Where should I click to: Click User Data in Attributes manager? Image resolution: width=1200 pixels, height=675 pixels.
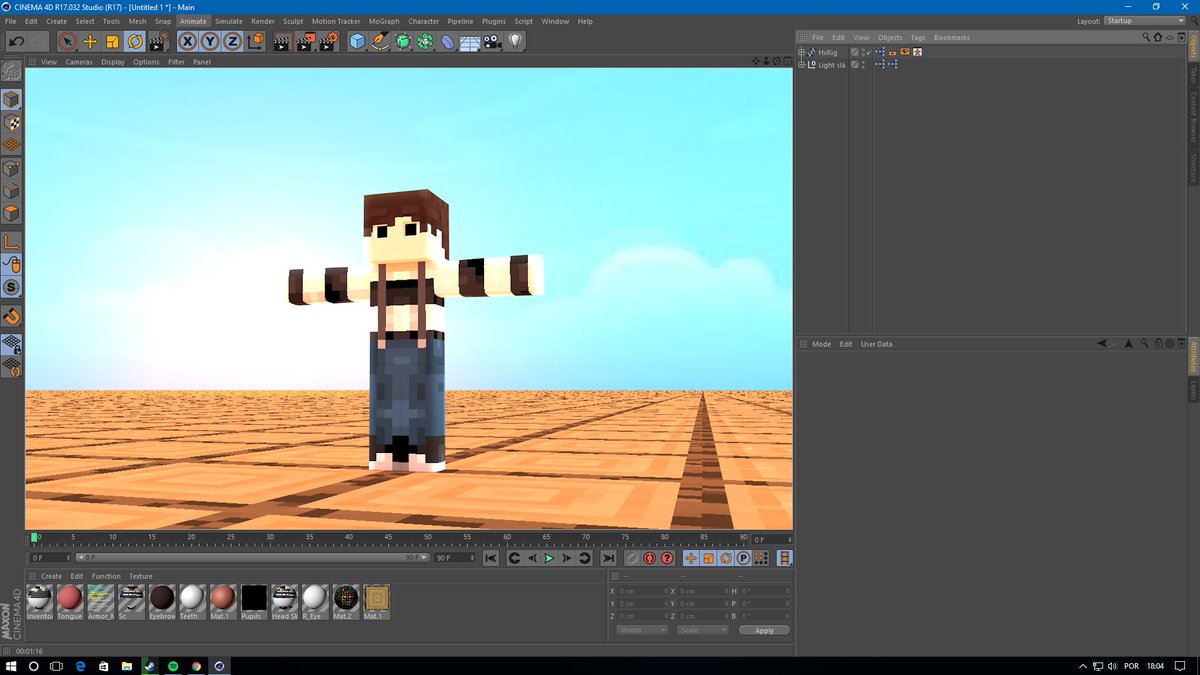point(877,344)
